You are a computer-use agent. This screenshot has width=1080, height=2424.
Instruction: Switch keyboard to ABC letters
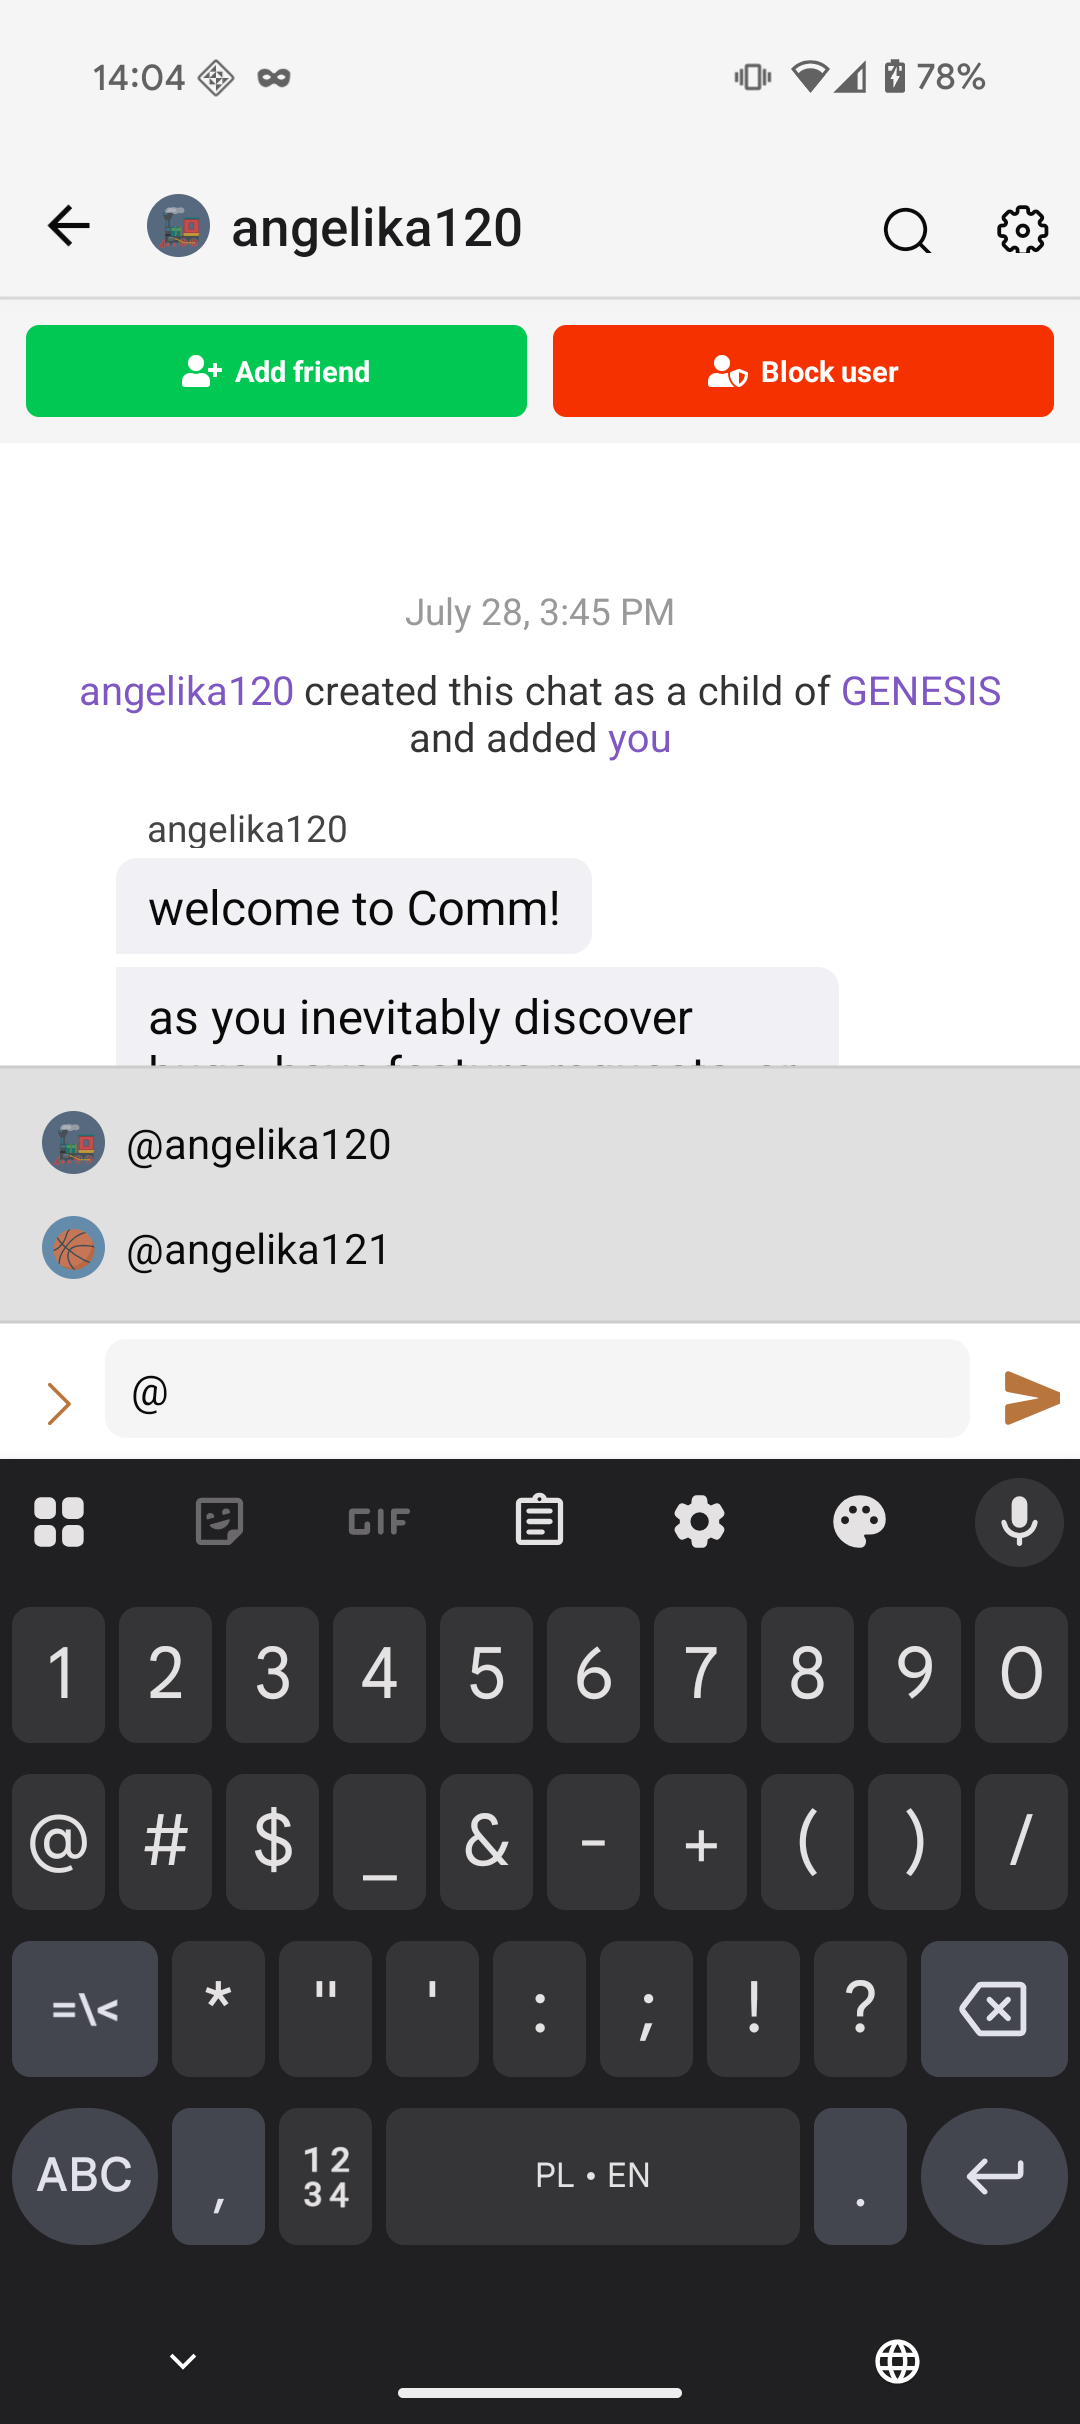tap(85, 2176)
